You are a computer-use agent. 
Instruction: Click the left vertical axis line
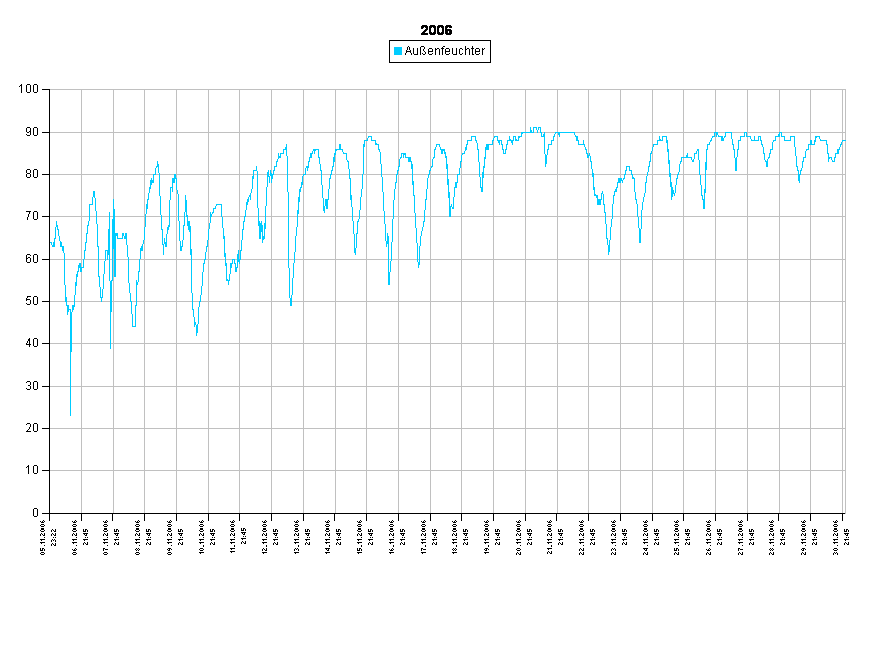click(50, 300)
